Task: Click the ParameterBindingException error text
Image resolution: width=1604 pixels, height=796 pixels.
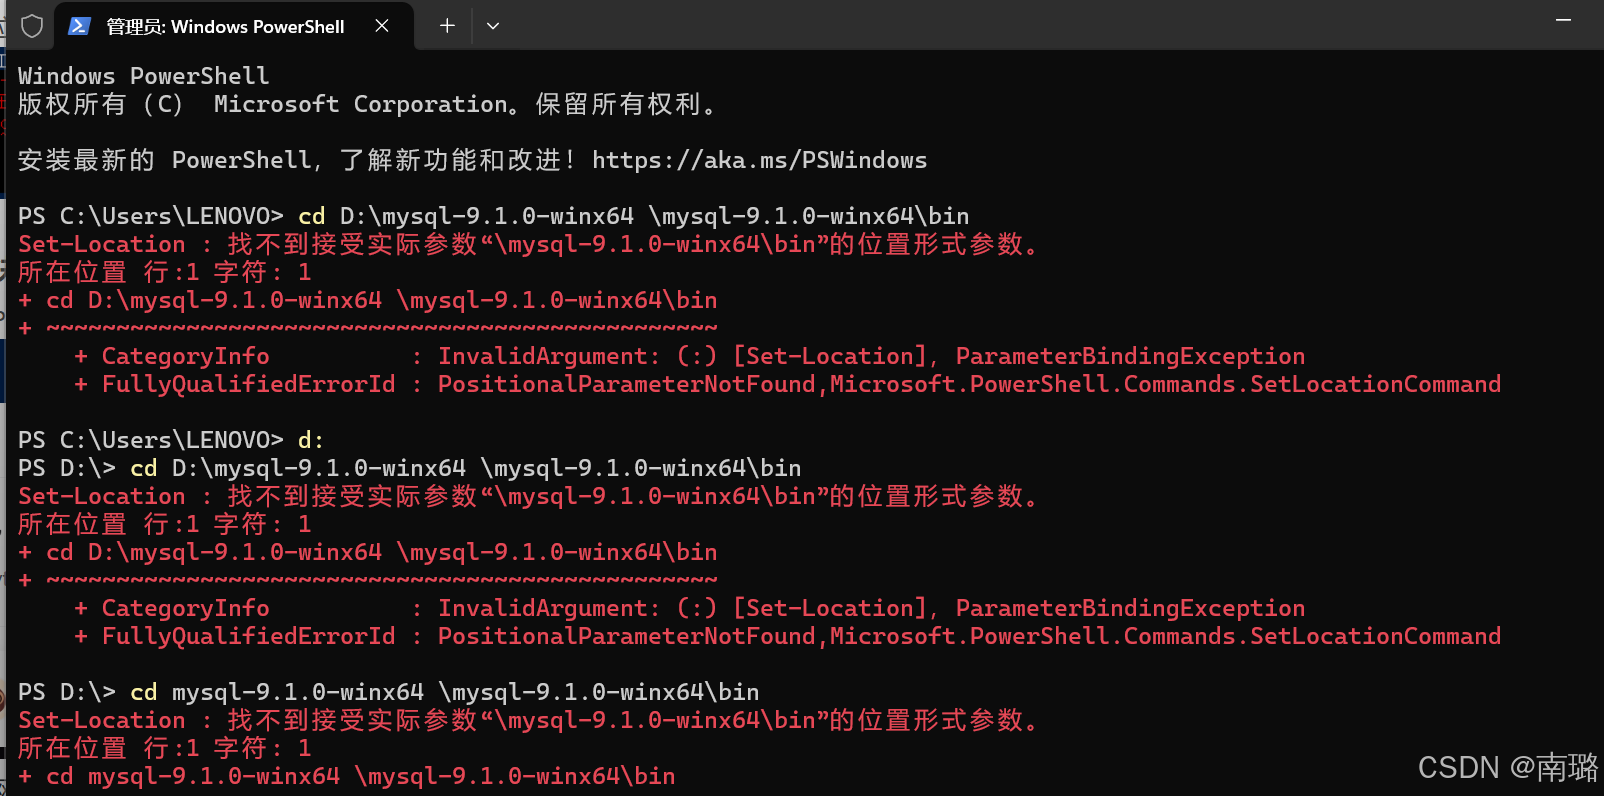Action: 1128,355
